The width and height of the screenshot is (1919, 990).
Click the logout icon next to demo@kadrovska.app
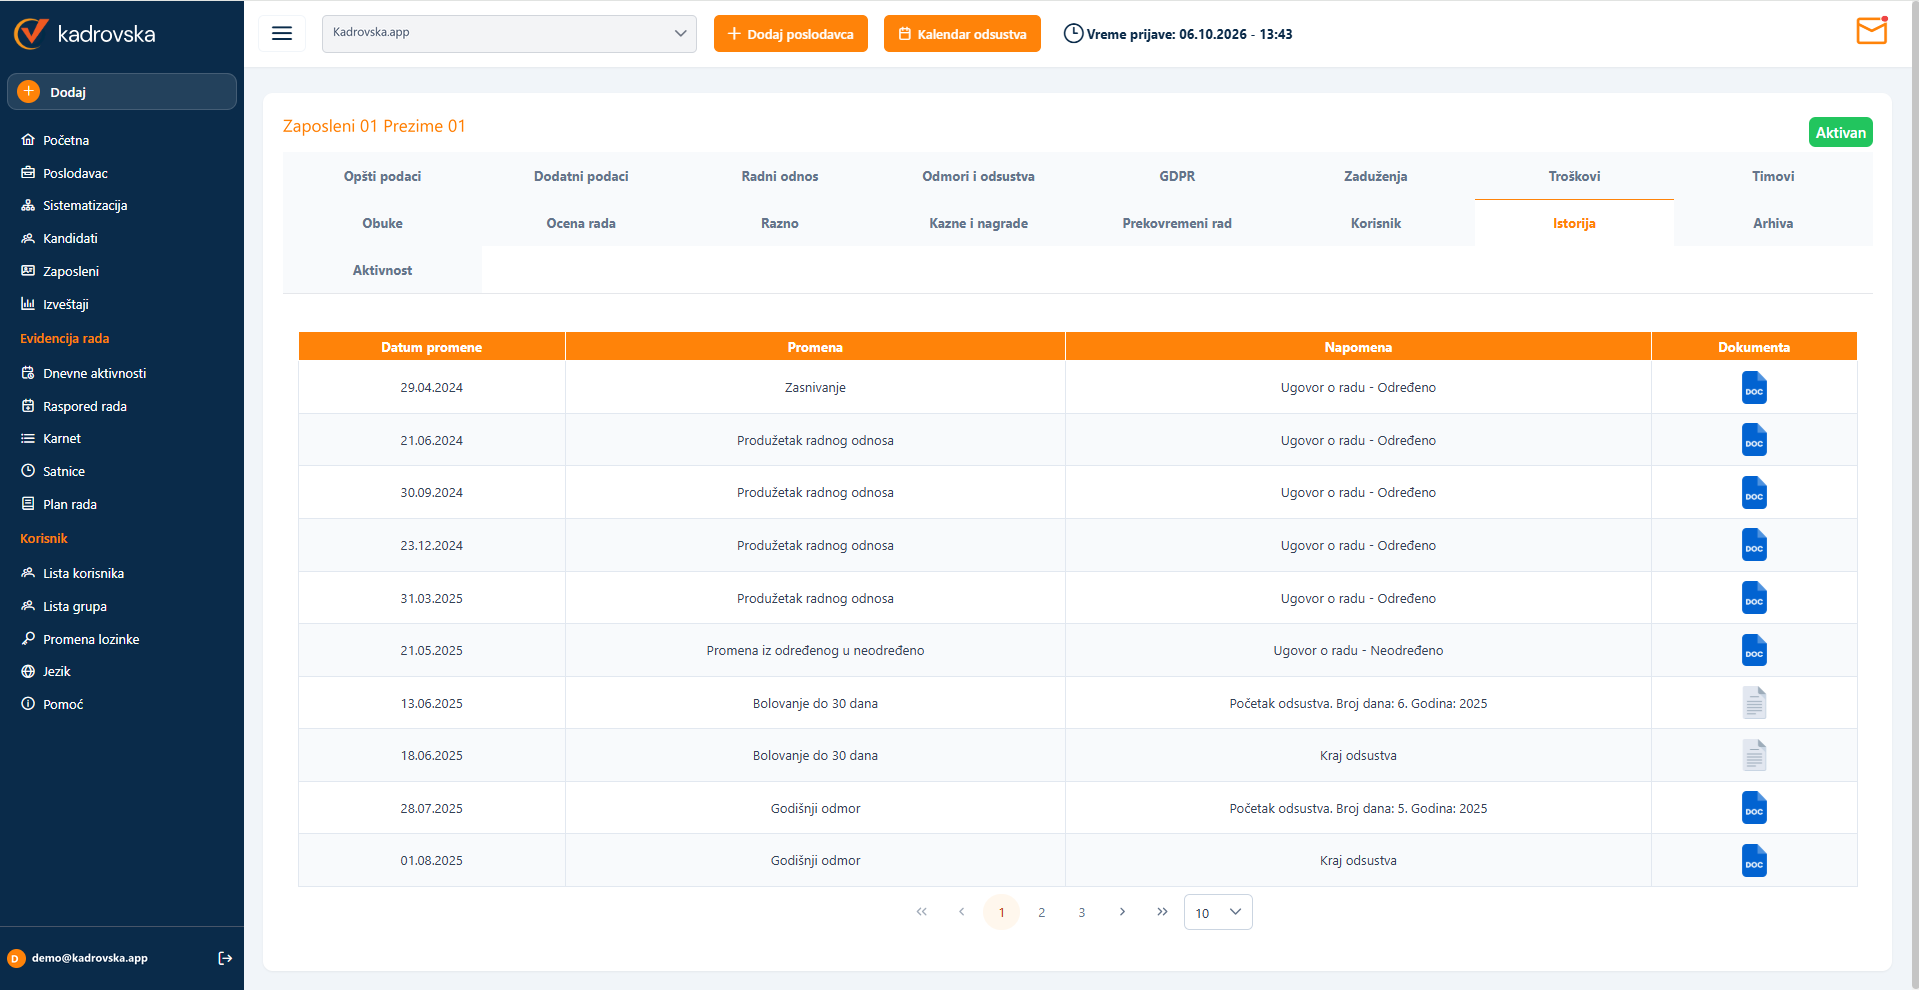[x=225, y=958]
